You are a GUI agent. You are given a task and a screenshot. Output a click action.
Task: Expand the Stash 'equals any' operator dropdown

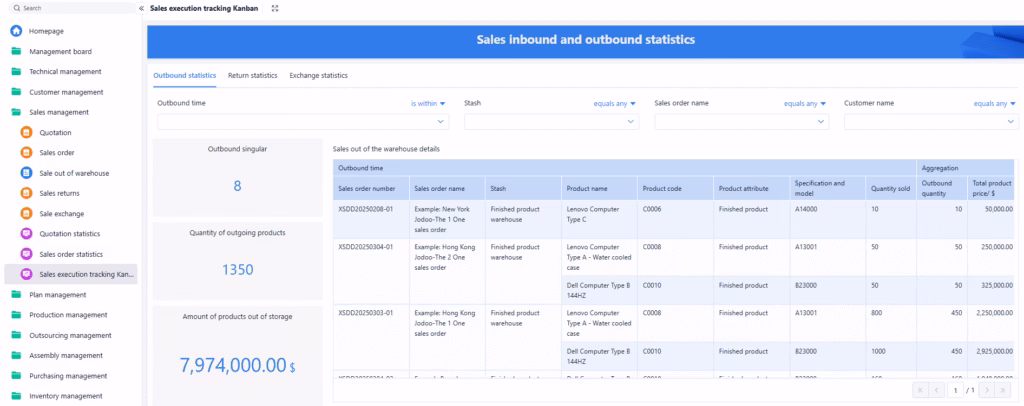coord(614,103)
